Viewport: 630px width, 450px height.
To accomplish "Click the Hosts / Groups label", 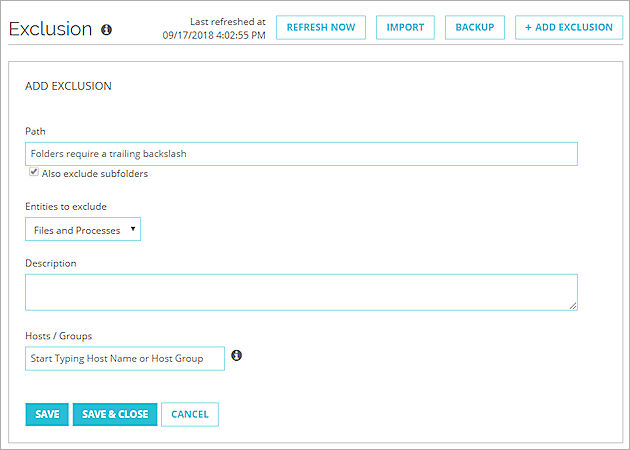I will point(59,335).
